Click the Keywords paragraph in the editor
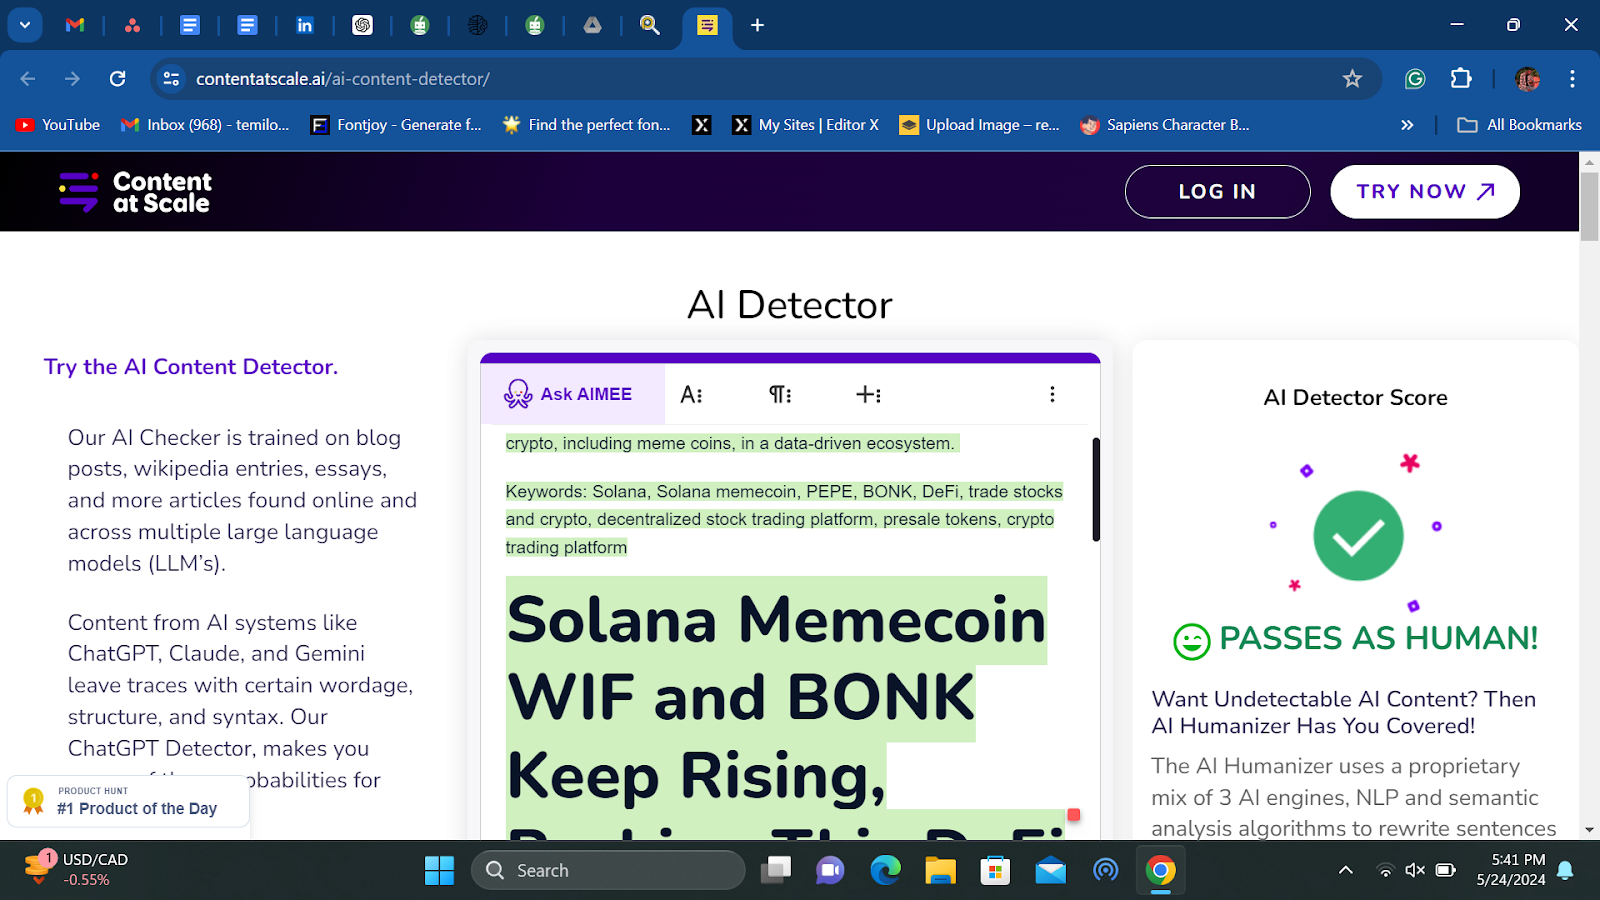The image size is (1600, 900). click(784, 519)
